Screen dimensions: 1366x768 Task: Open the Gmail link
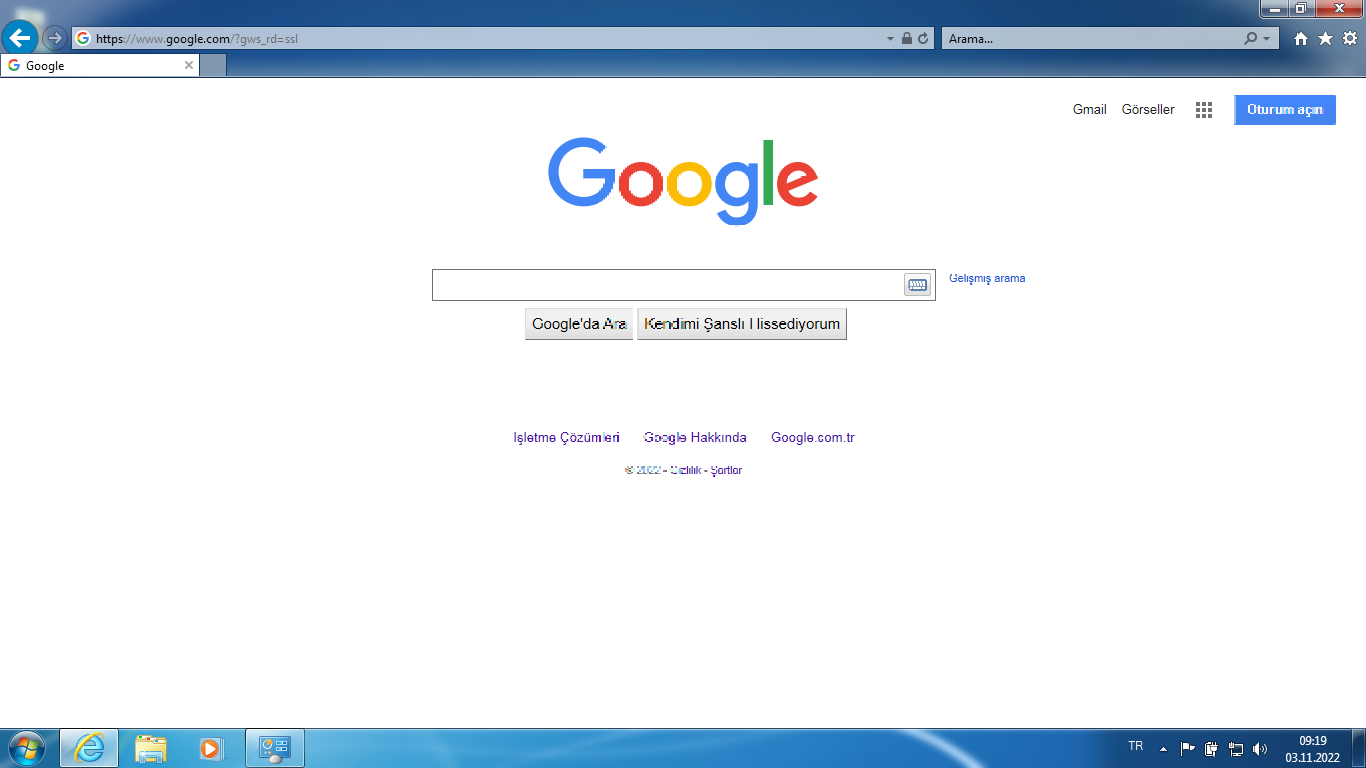(x=1090, y=110)
